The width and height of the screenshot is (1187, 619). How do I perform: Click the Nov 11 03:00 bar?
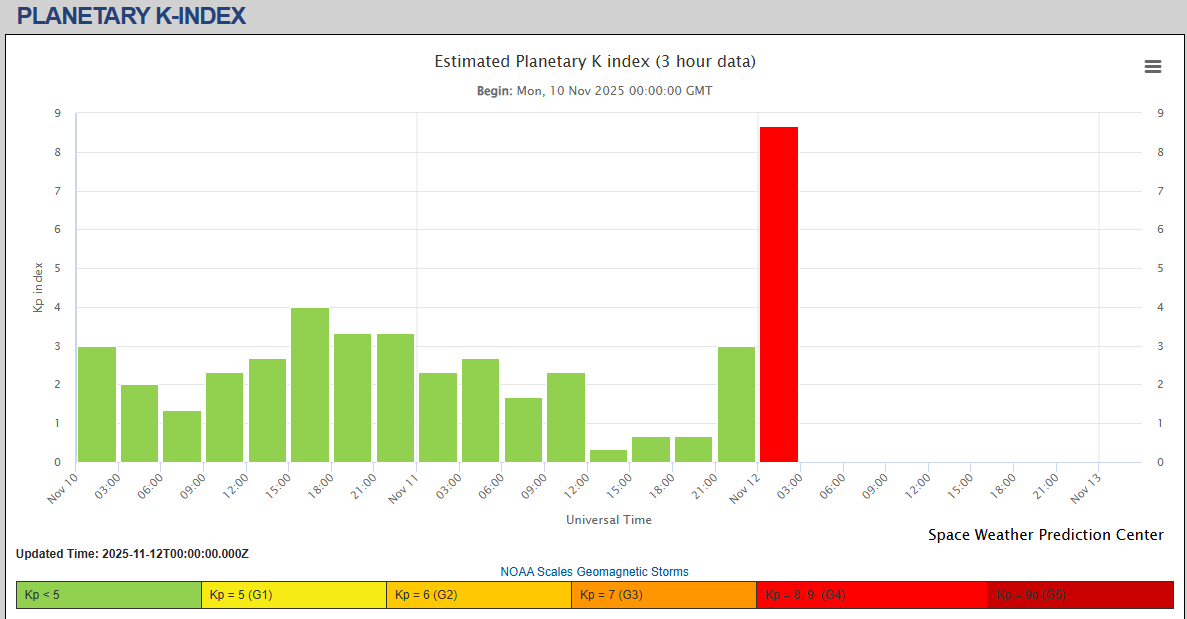pyautogui.click(x=481, y=410)
